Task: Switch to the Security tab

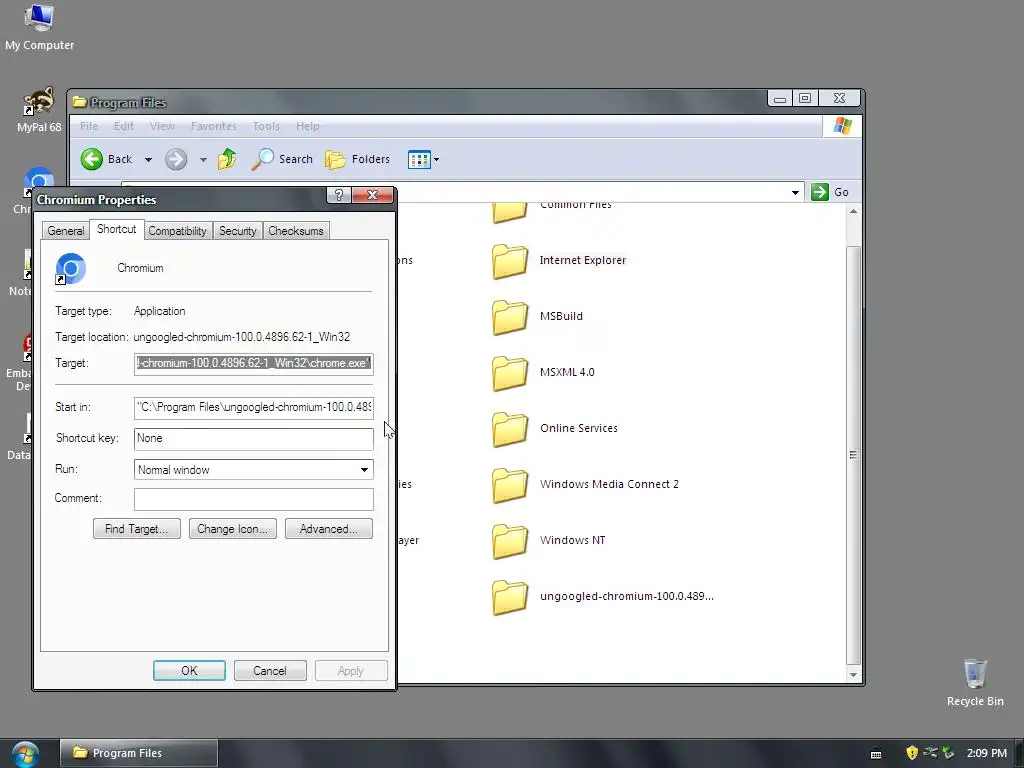Action: (238, 231)
